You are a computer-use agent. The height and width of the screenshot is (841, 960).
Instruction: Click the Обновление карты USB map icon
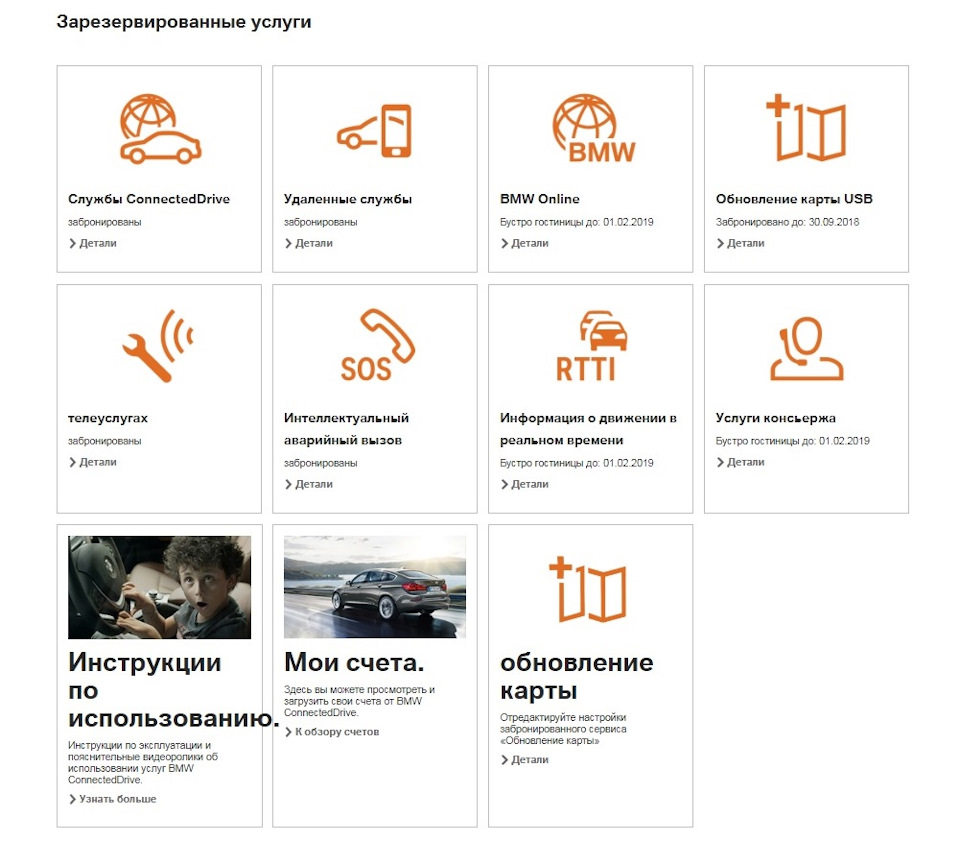806,128
